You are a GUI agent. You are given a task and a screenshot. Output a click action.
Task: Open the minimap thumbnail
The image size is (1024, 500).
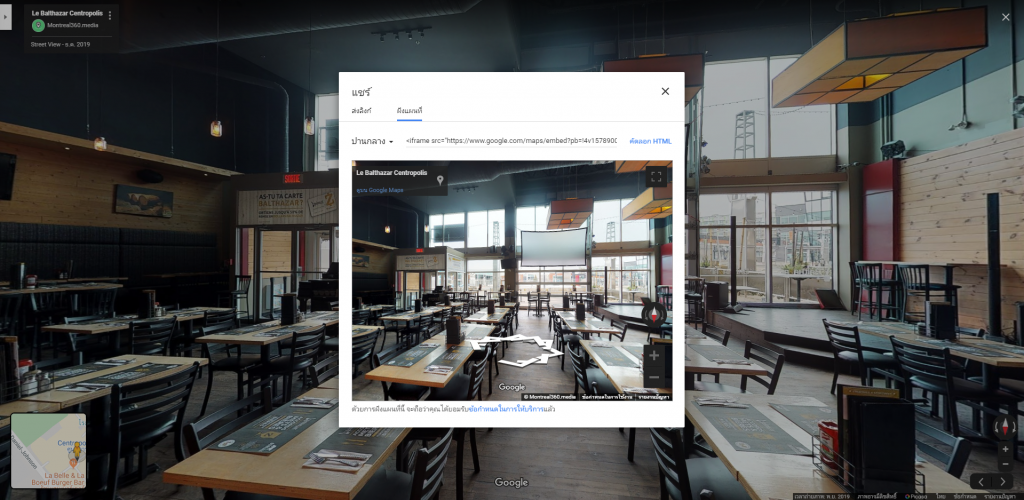point(48,450)
